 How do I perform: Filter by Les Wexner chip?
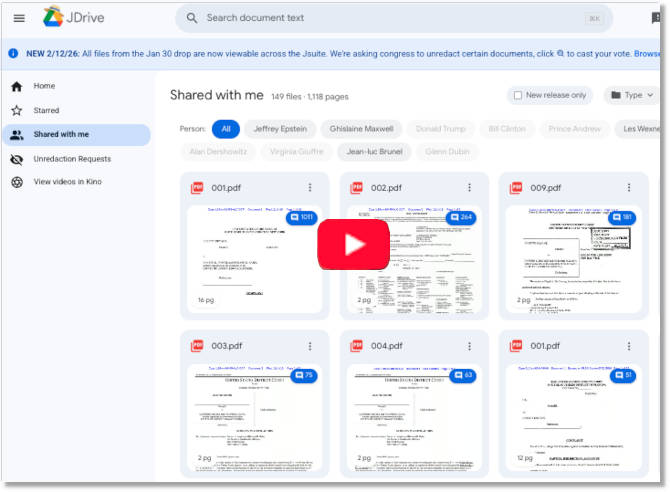point(639,129)
